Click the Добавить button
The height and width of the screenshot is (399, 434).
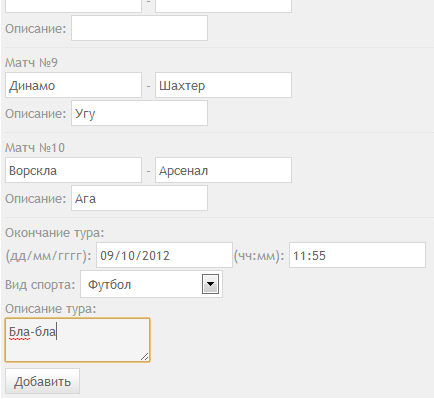pos(42,381)
